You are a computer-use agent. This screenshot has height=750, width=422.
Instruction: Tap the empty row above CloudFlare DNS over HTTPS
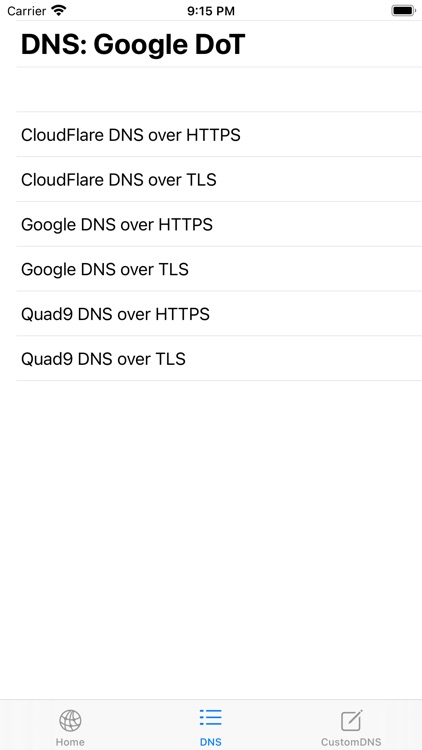(x=219, y=89)
